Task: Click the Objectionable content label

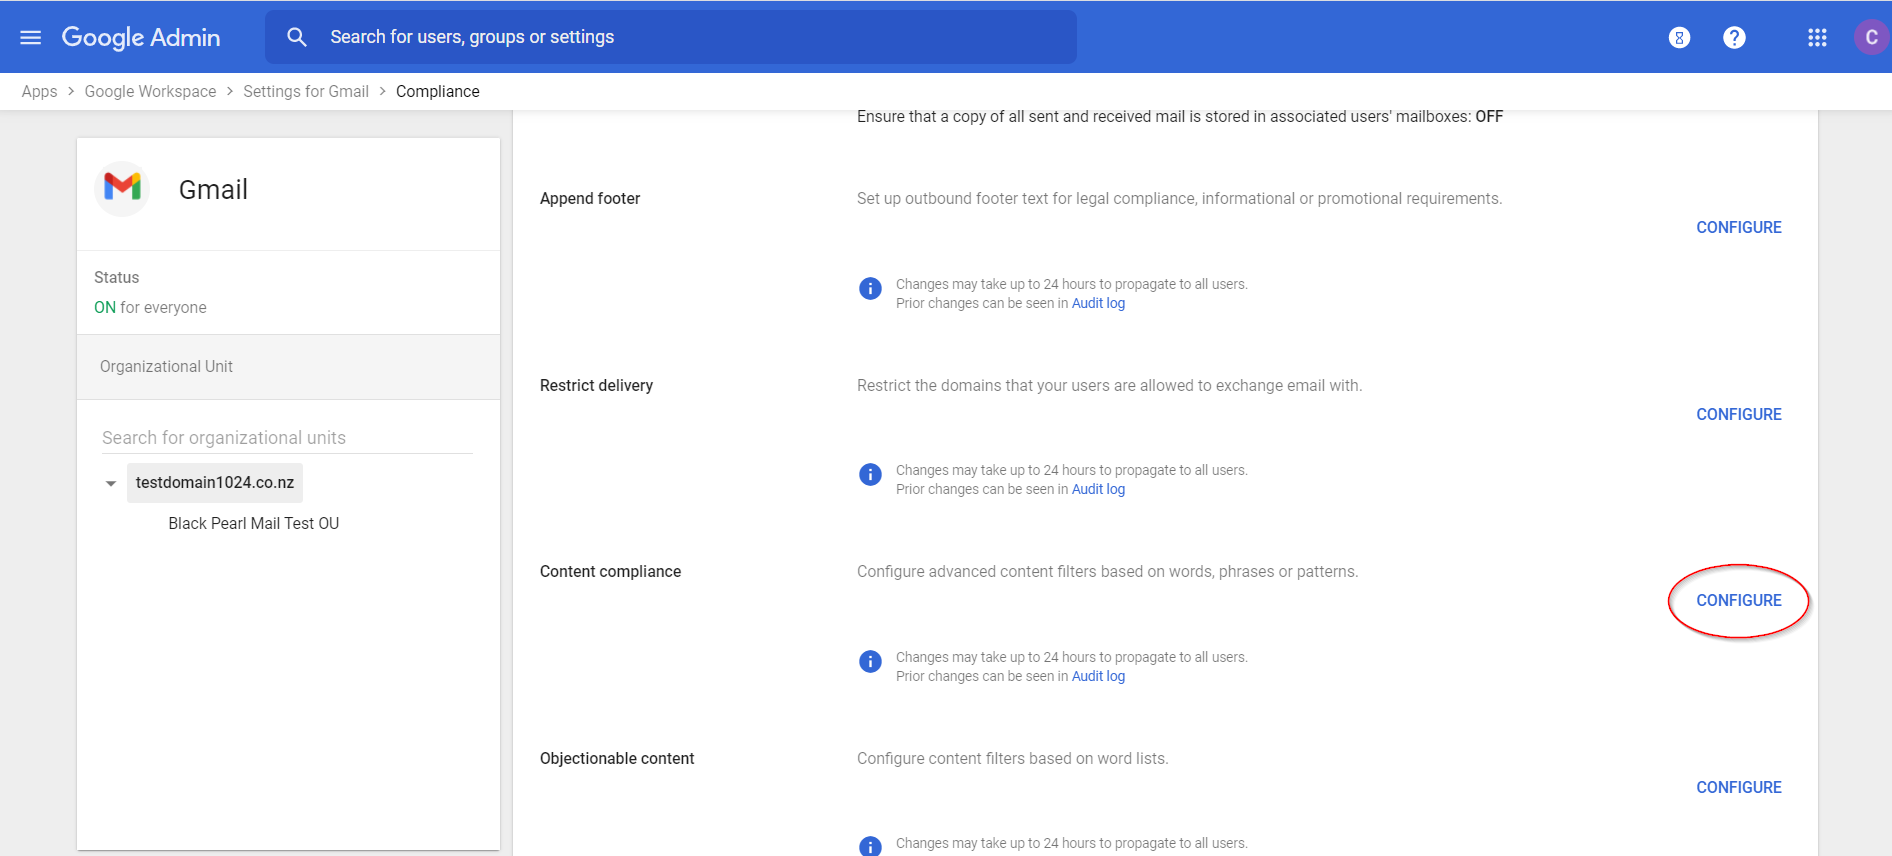Action: pos(617,759)
